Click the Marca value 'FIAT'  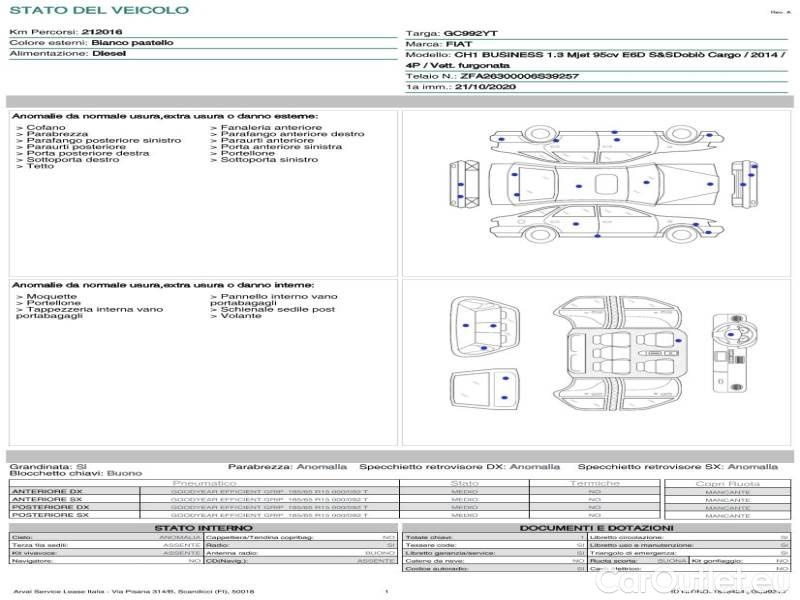[x=459, y=44]
